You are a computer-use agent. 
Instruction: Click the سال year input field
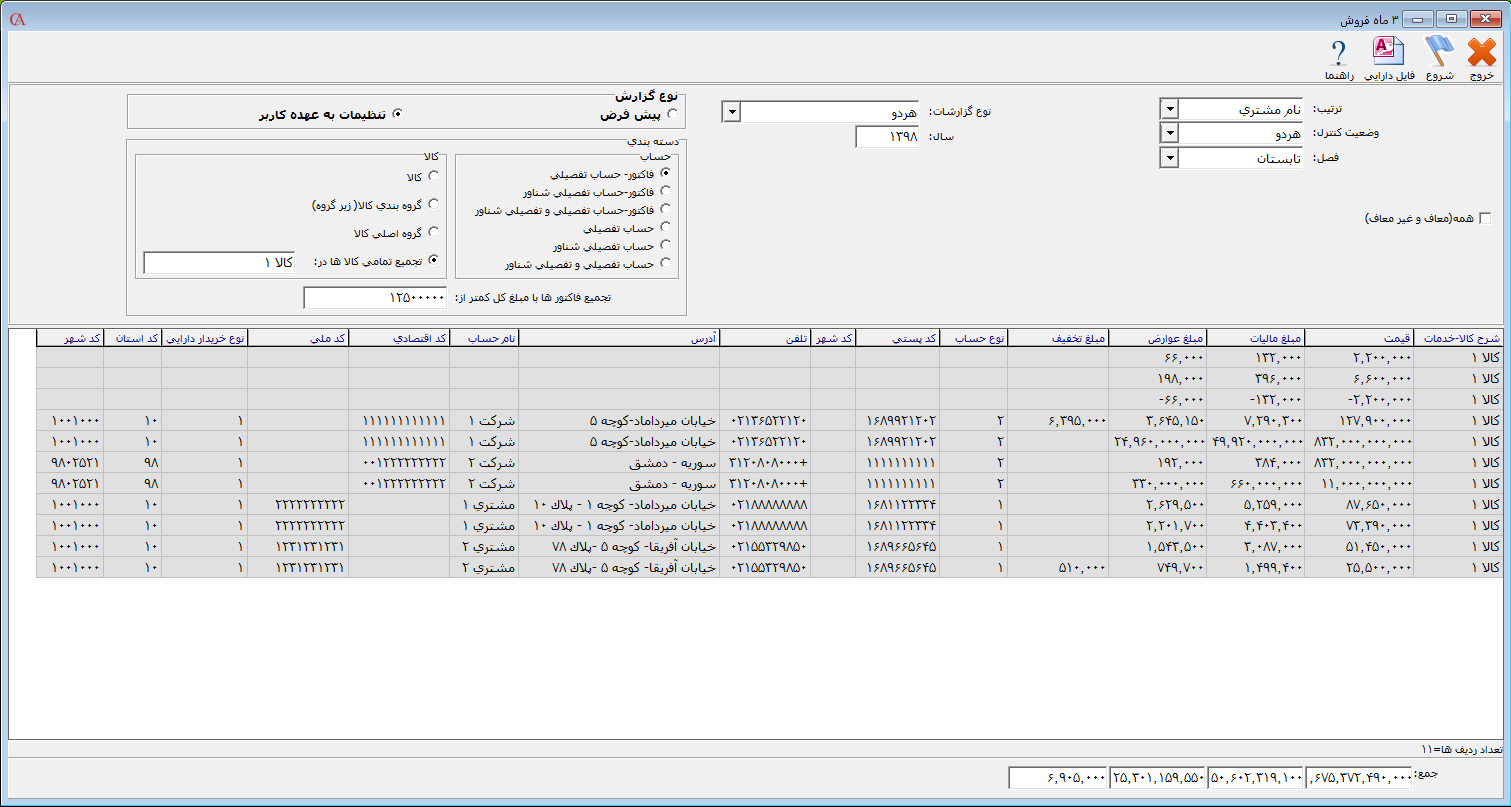887,137
